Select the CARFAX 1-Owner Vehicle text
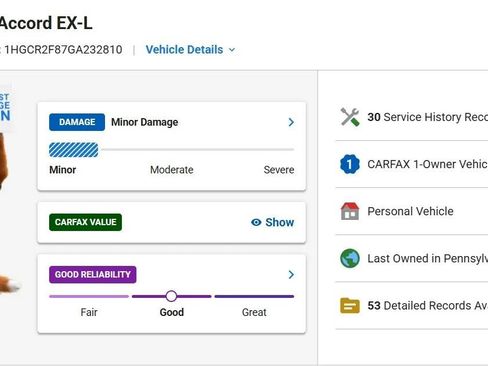This screenshot has width=488, height=366. (428, 164)
